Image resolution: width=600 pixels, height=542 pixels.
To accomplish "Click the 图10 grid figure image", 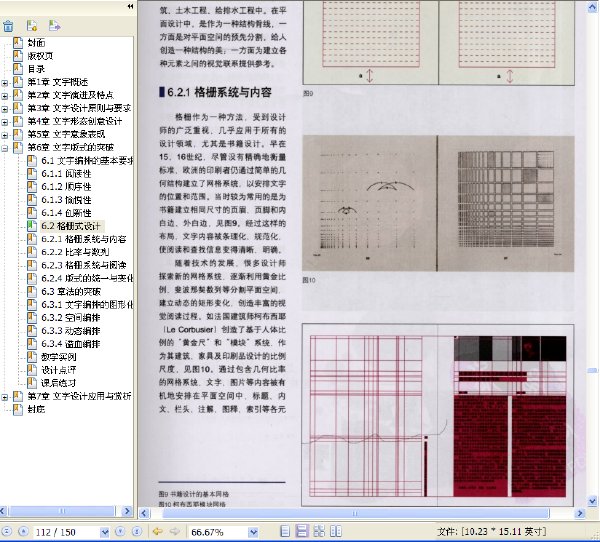I will point(438,203).
